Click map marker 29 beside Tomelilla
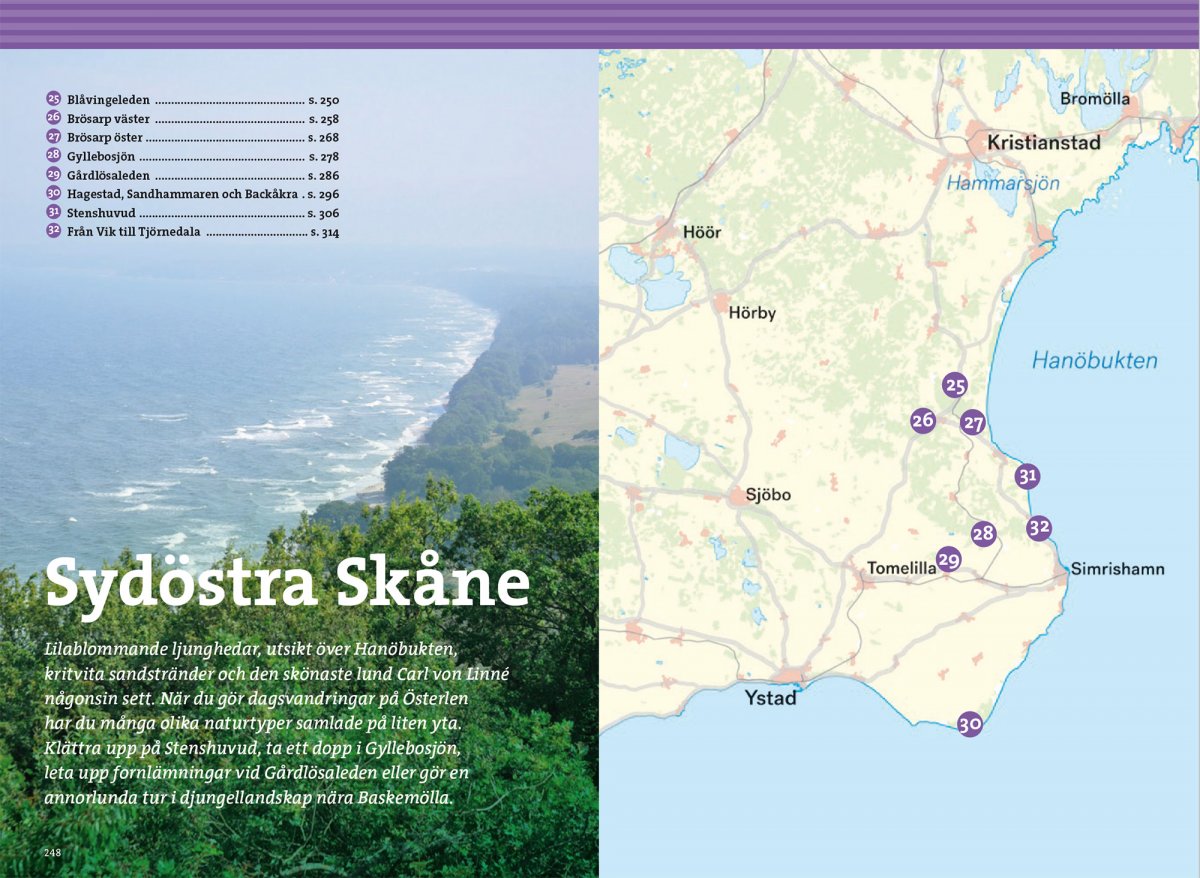The image size is (1200, 878). (948, 560)
